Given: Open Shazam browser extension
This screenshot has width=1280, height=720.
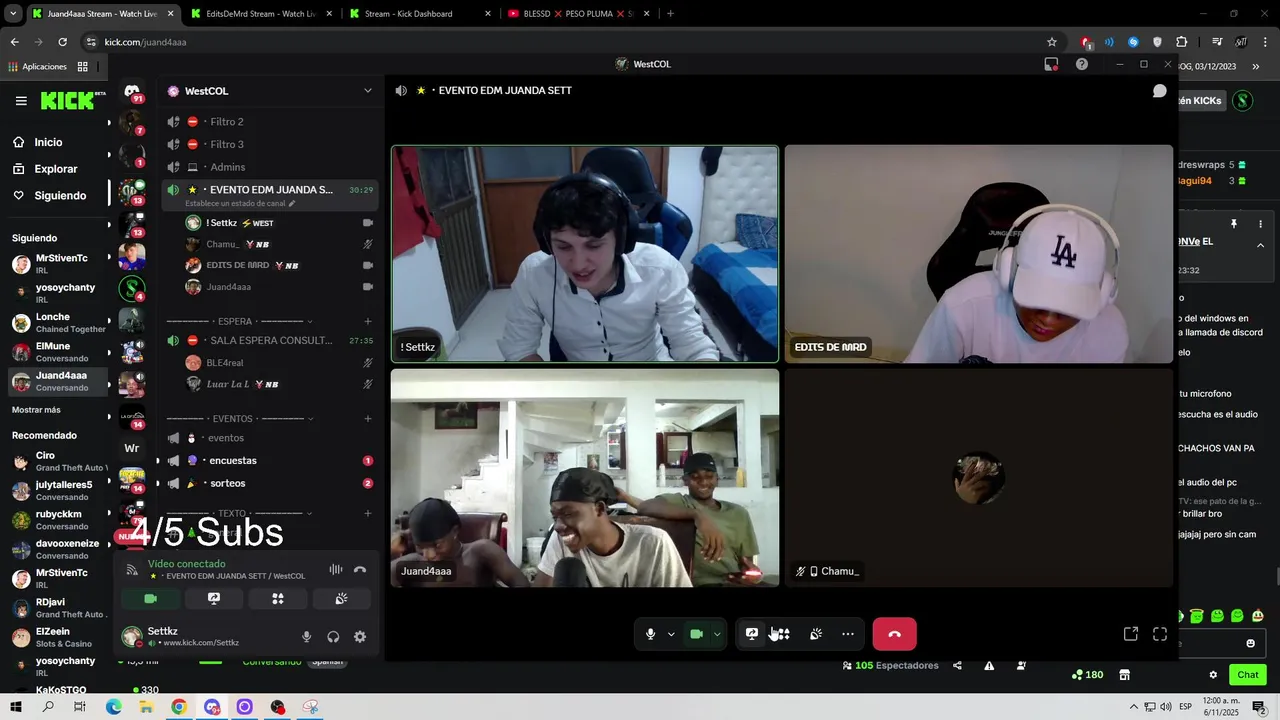Looking at the screenshot, I should point(1133,42).
